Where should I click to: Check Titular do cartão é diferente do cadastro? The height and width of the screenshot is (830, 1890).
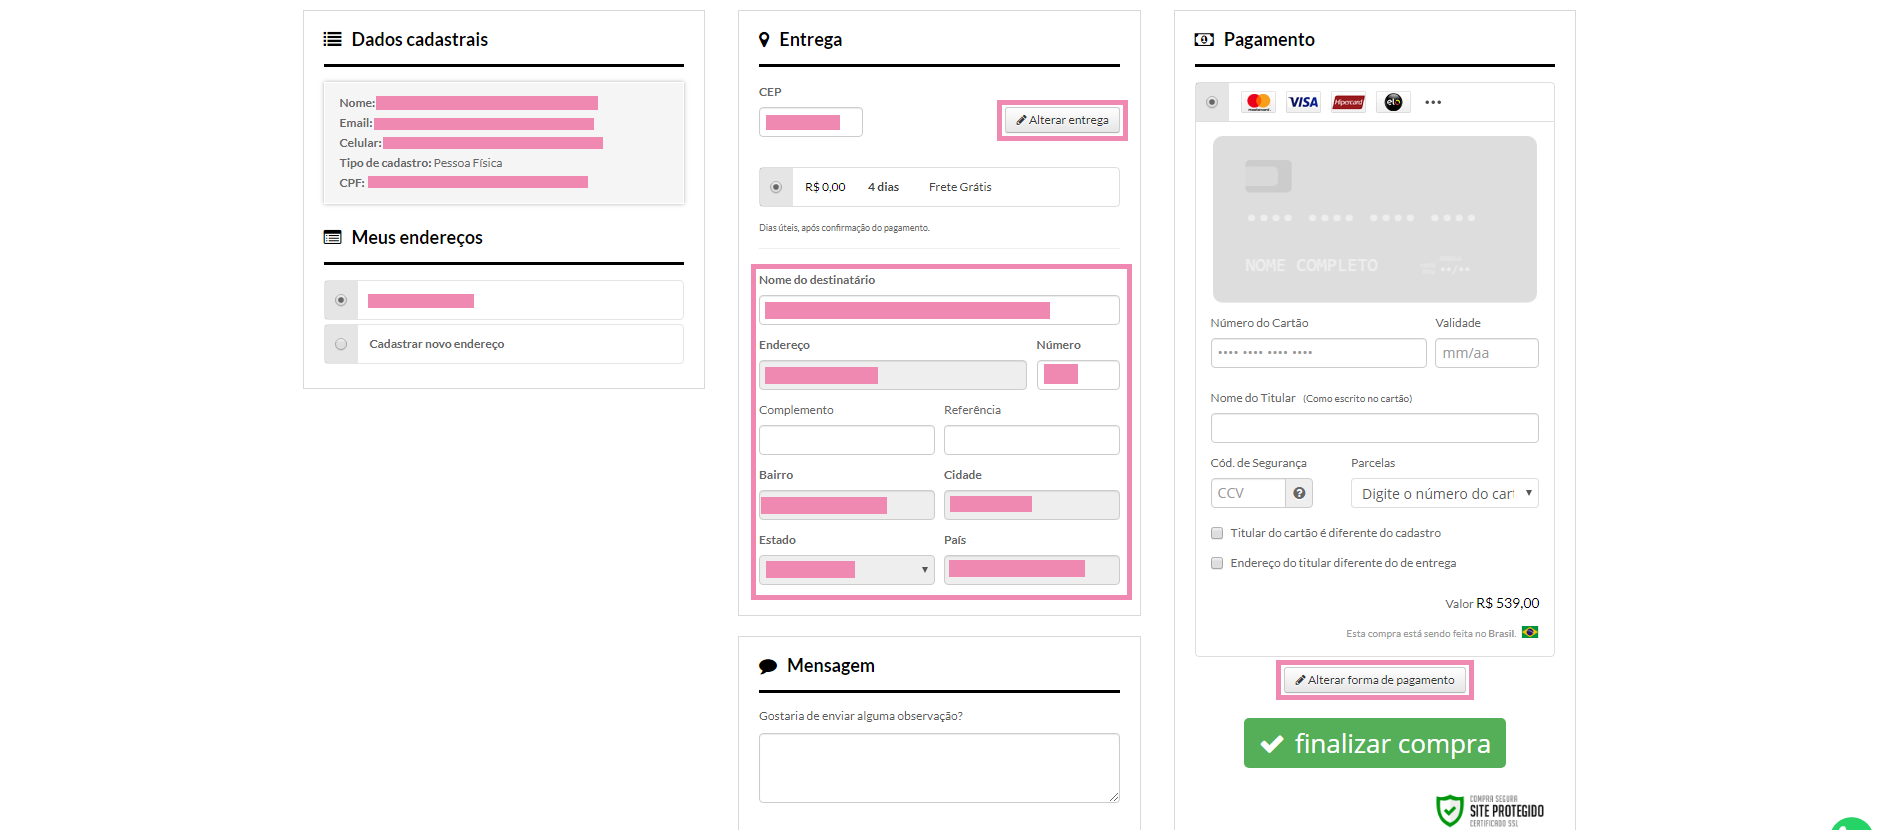coord(1217,533)
